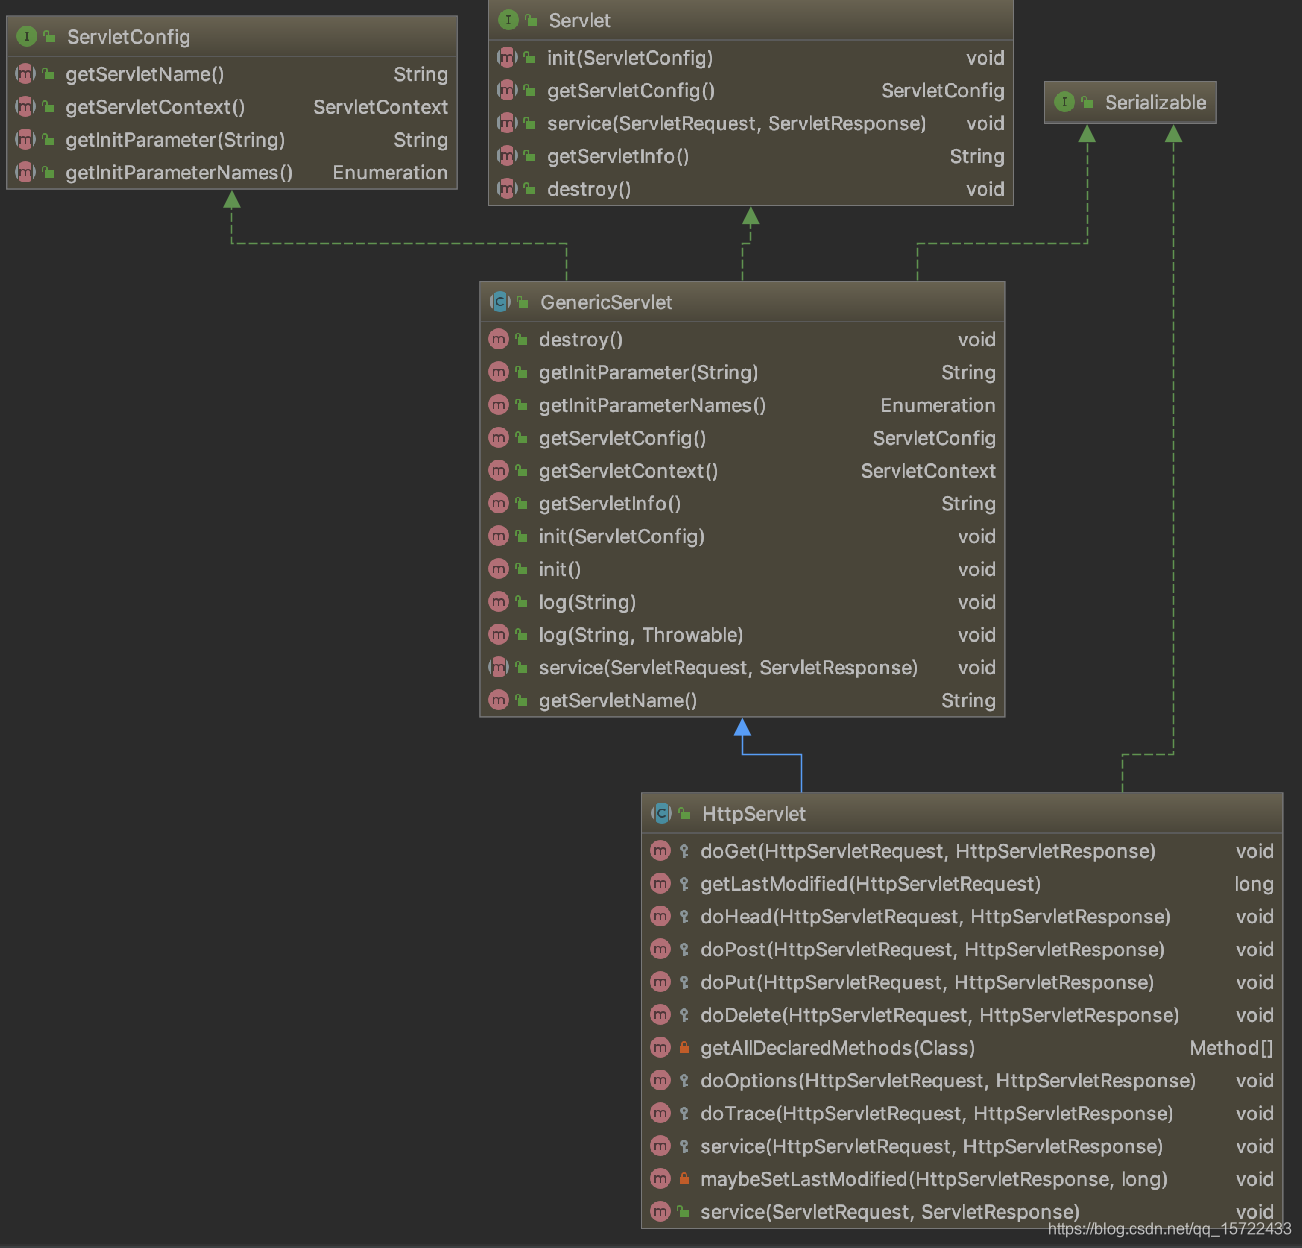The image size is (1302, 1248).
Task: Click the public visibility icon of GenericServlet log(String)
Action: click(521, 602)
